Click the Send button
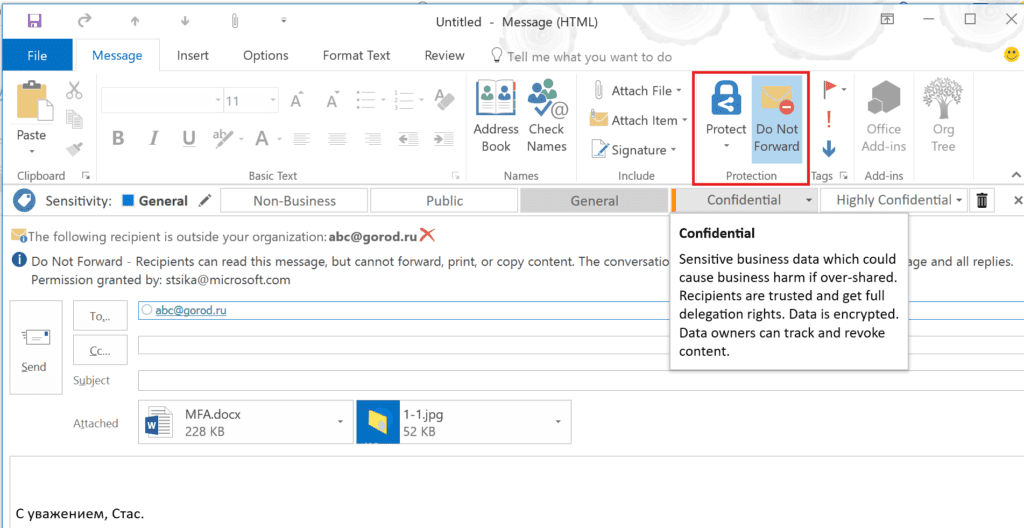The width and height of the screenshot is (1024, 528). pyautogui.click(x=36, y=347)
